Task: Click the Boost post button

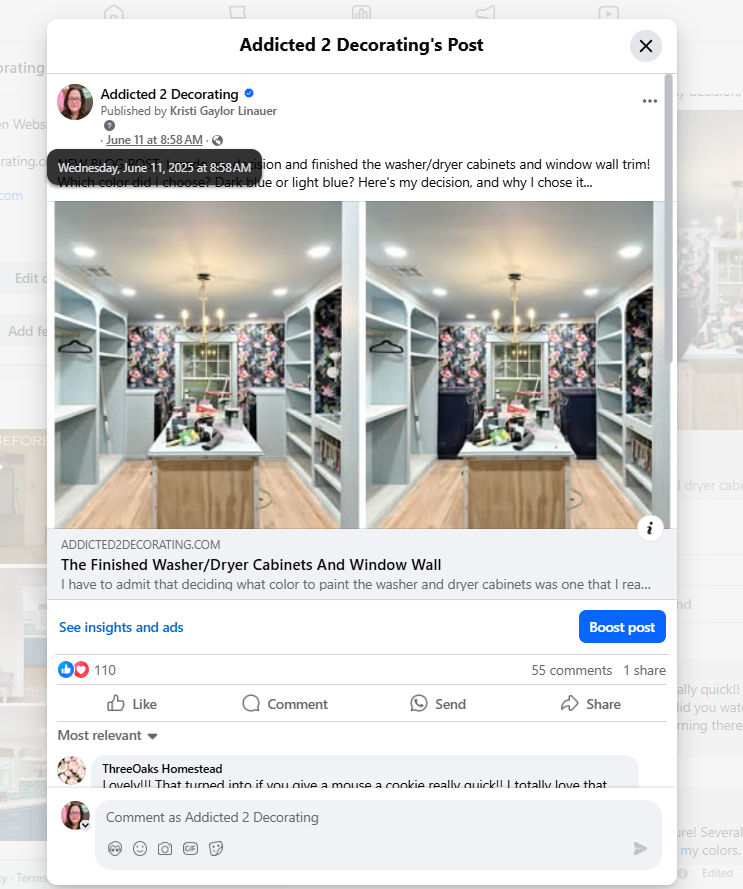Action: (x=622, y=626)
